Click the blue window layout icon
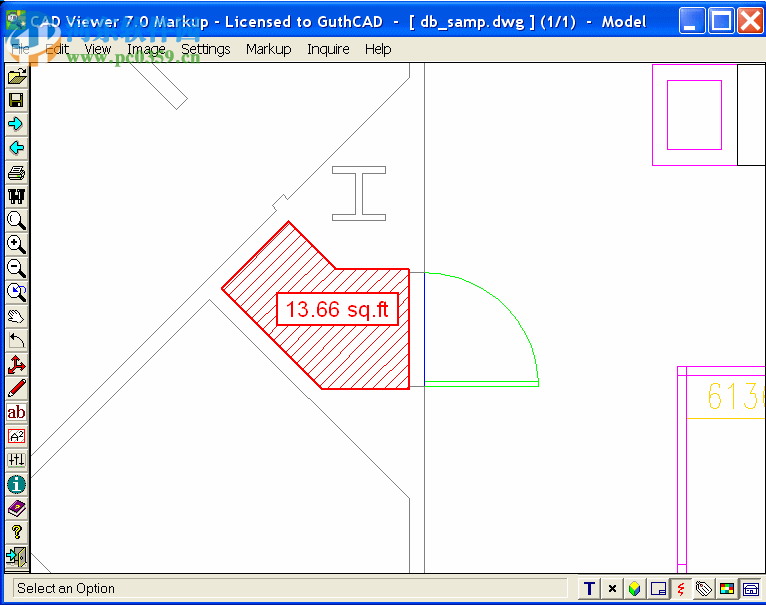Viewport: 766px width, 605px height. [658, 589]
